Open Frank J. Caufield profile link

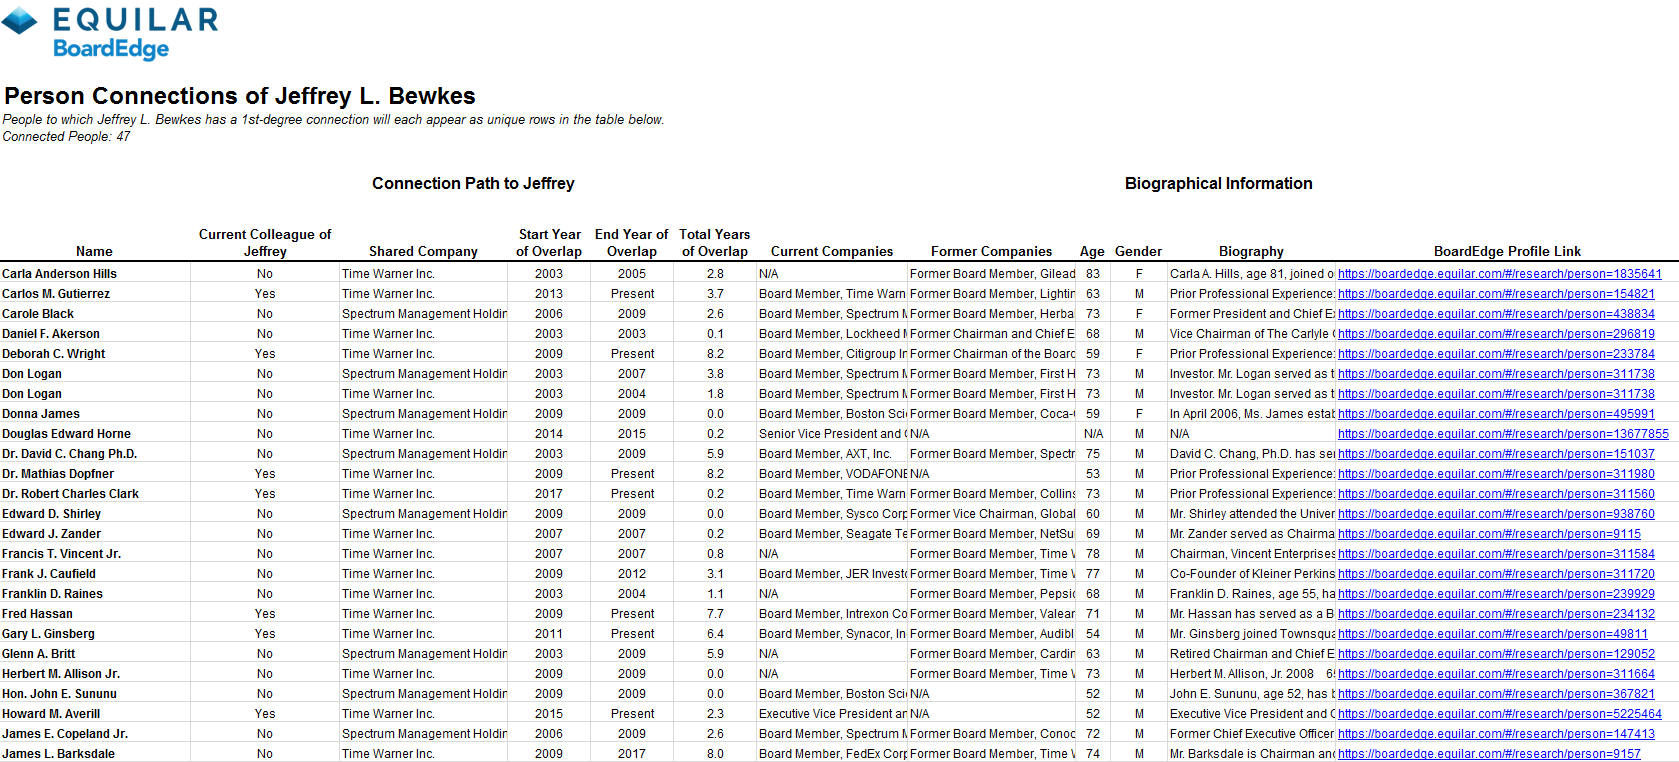1496,574
